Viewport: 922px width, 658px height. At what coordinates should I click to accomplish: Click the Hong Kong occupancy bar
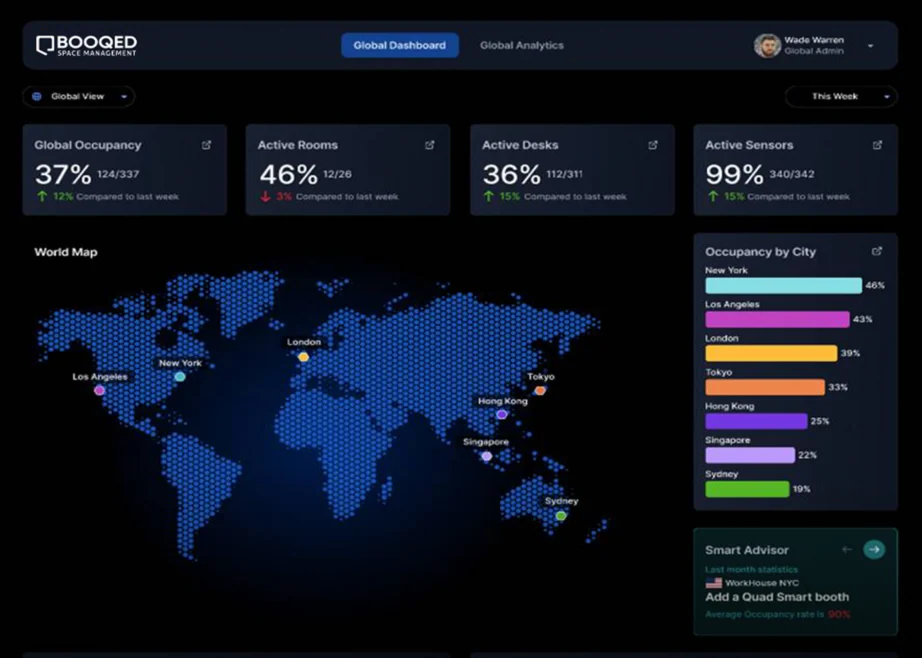(756, 421)
